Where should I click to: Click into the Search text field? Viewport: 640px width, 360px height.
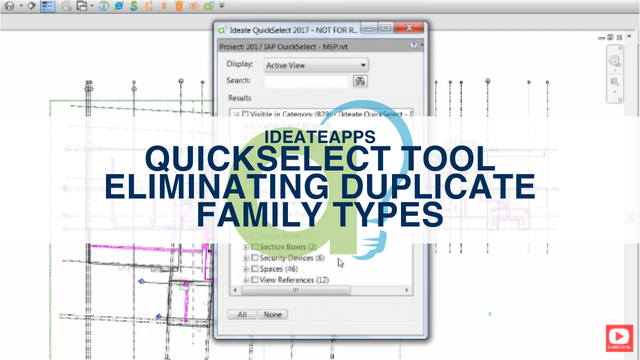coord(306,81)
